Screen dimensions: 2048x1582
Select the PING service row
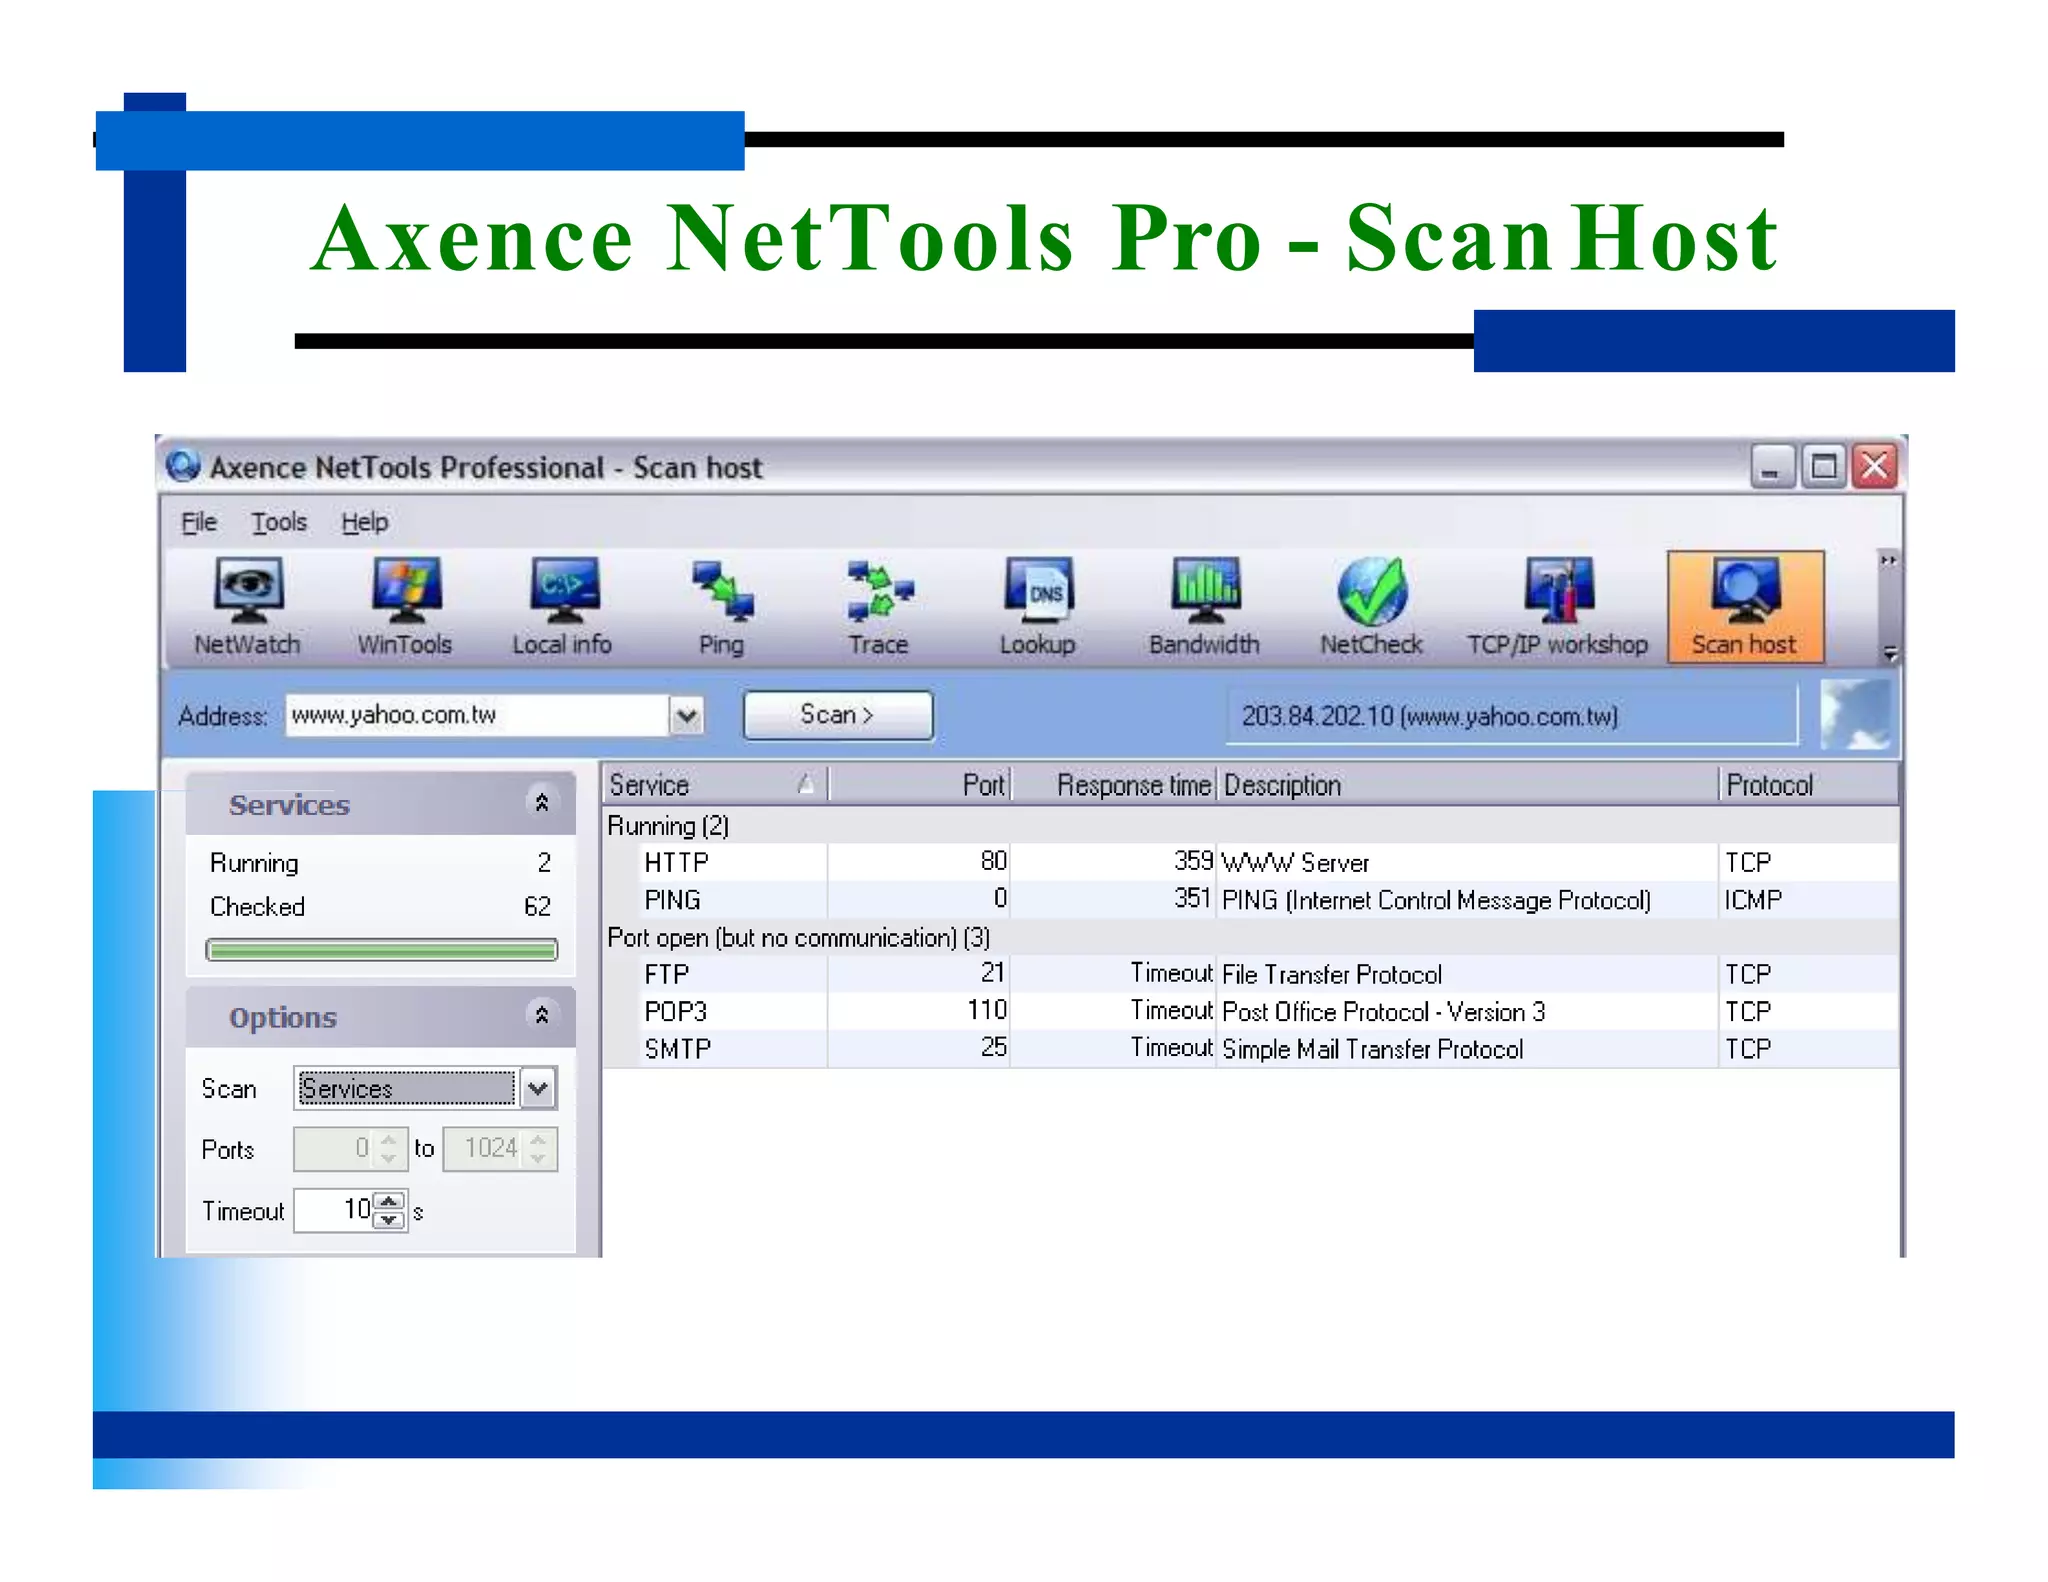pyautogui.click(x=1250, y=900)
